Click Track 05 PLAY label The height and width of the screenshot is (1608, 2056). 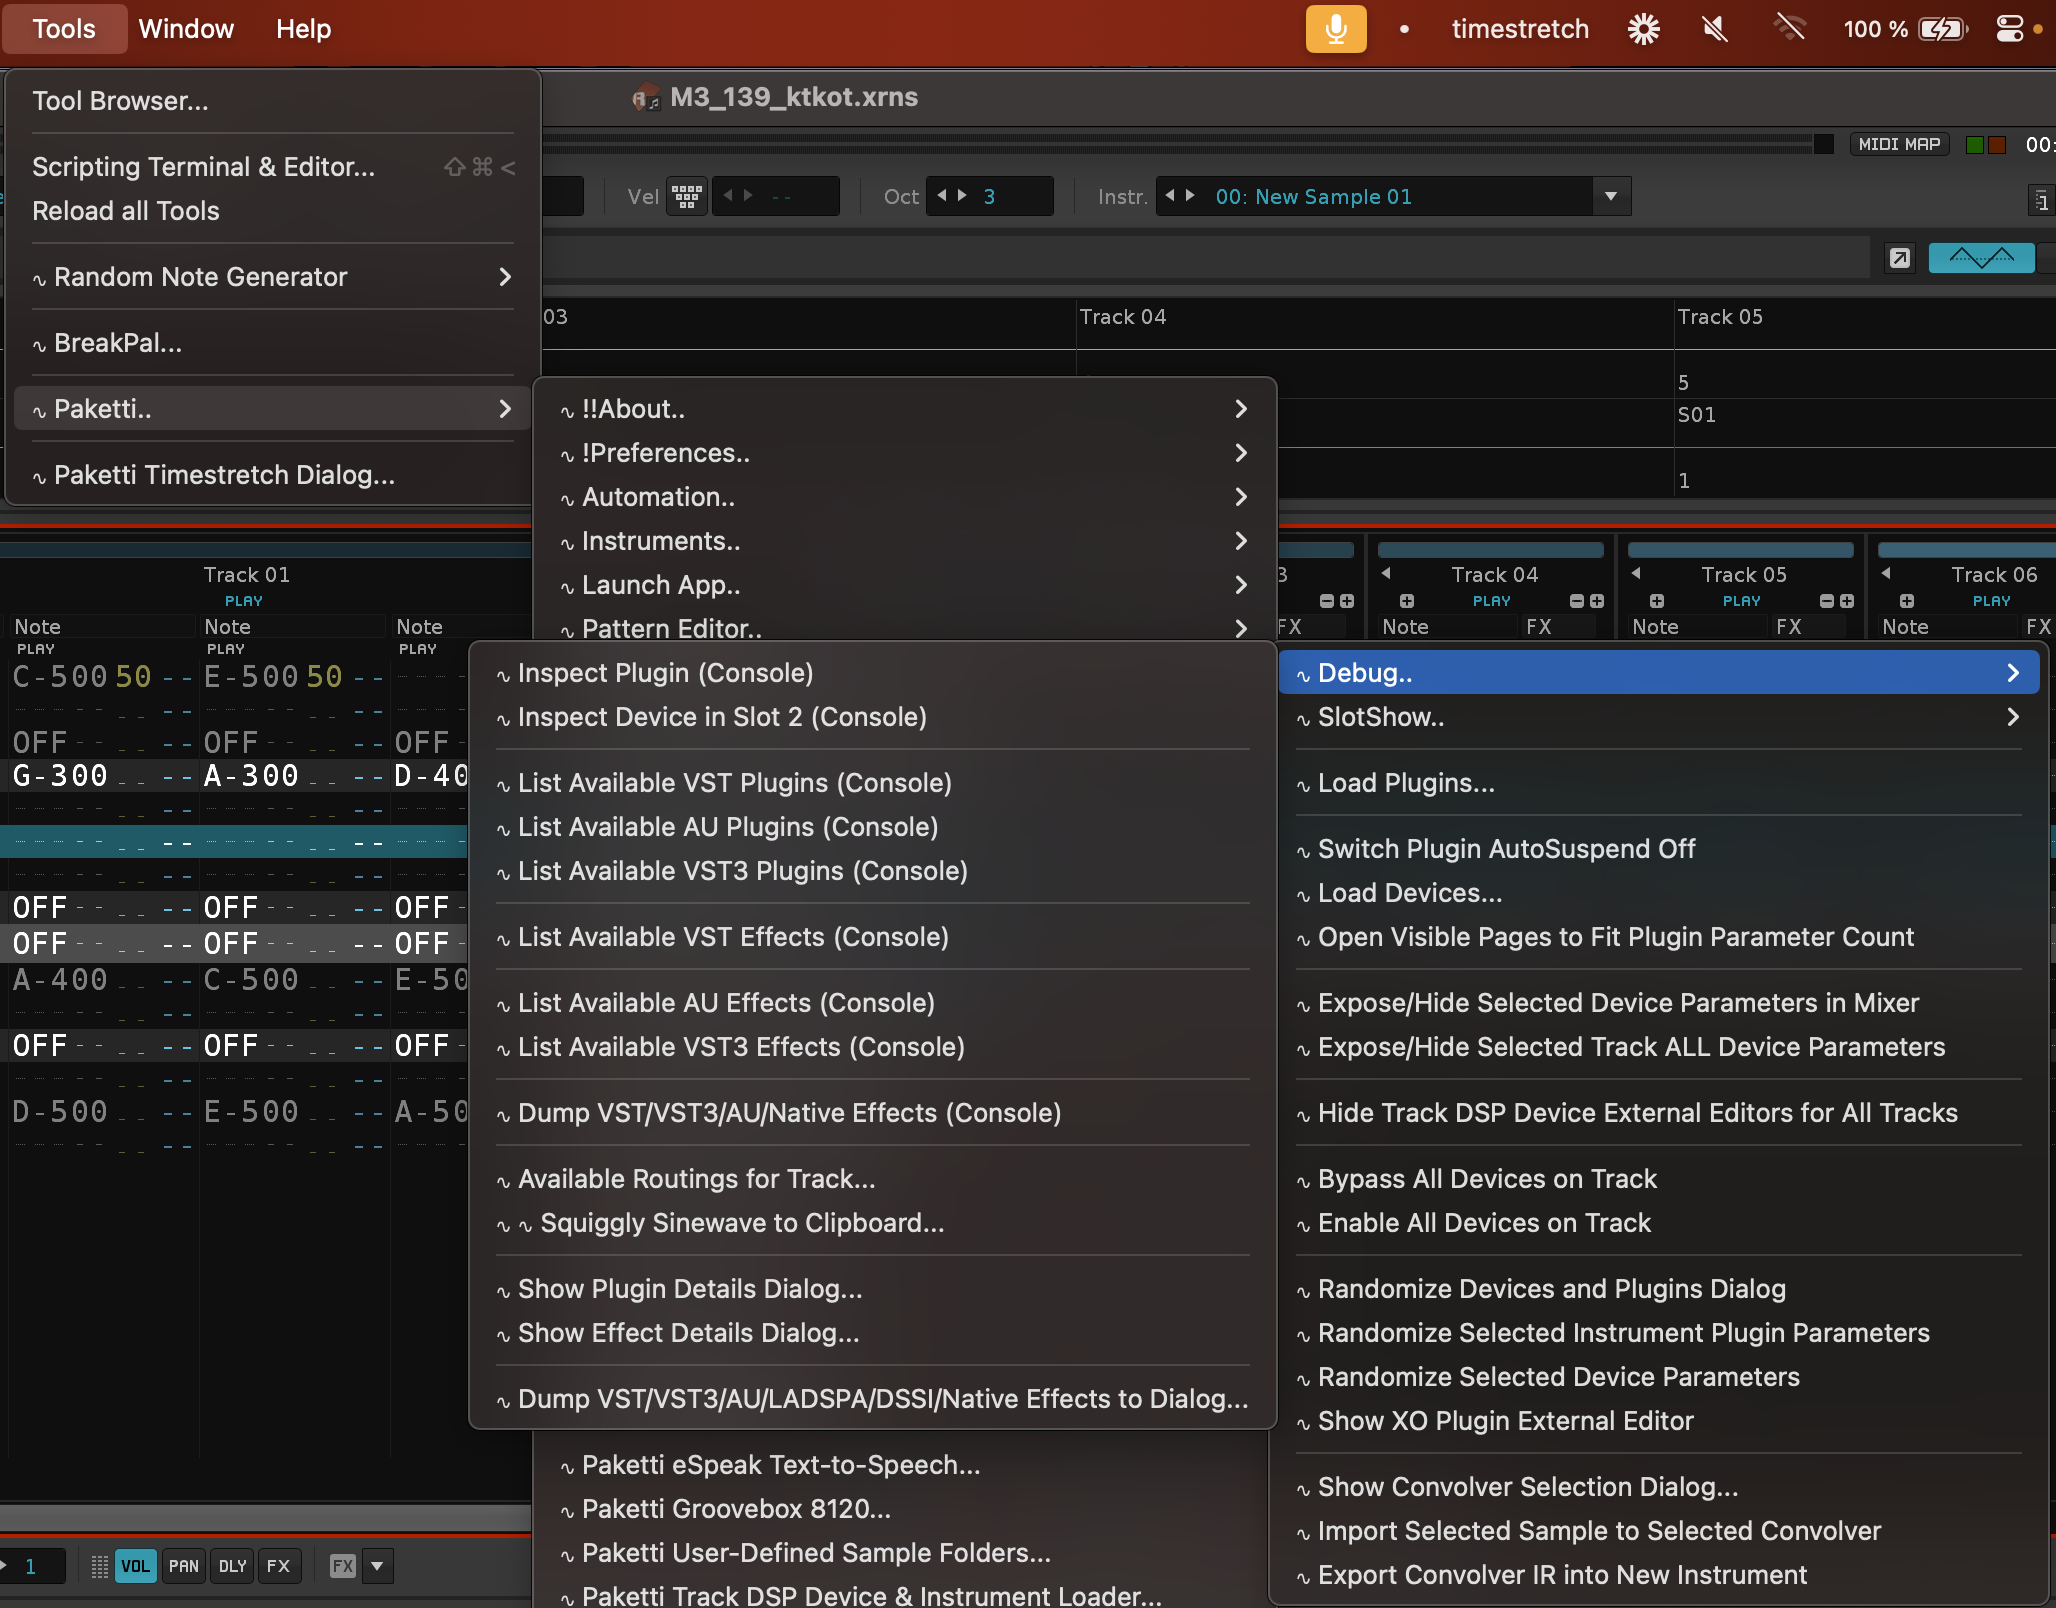[1741, 601]
